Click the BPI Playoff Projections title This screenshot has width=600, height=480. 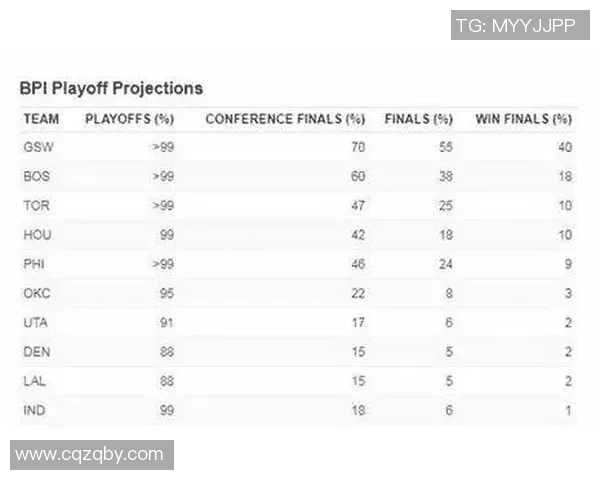pyautogui.click(x=111, y=88)
